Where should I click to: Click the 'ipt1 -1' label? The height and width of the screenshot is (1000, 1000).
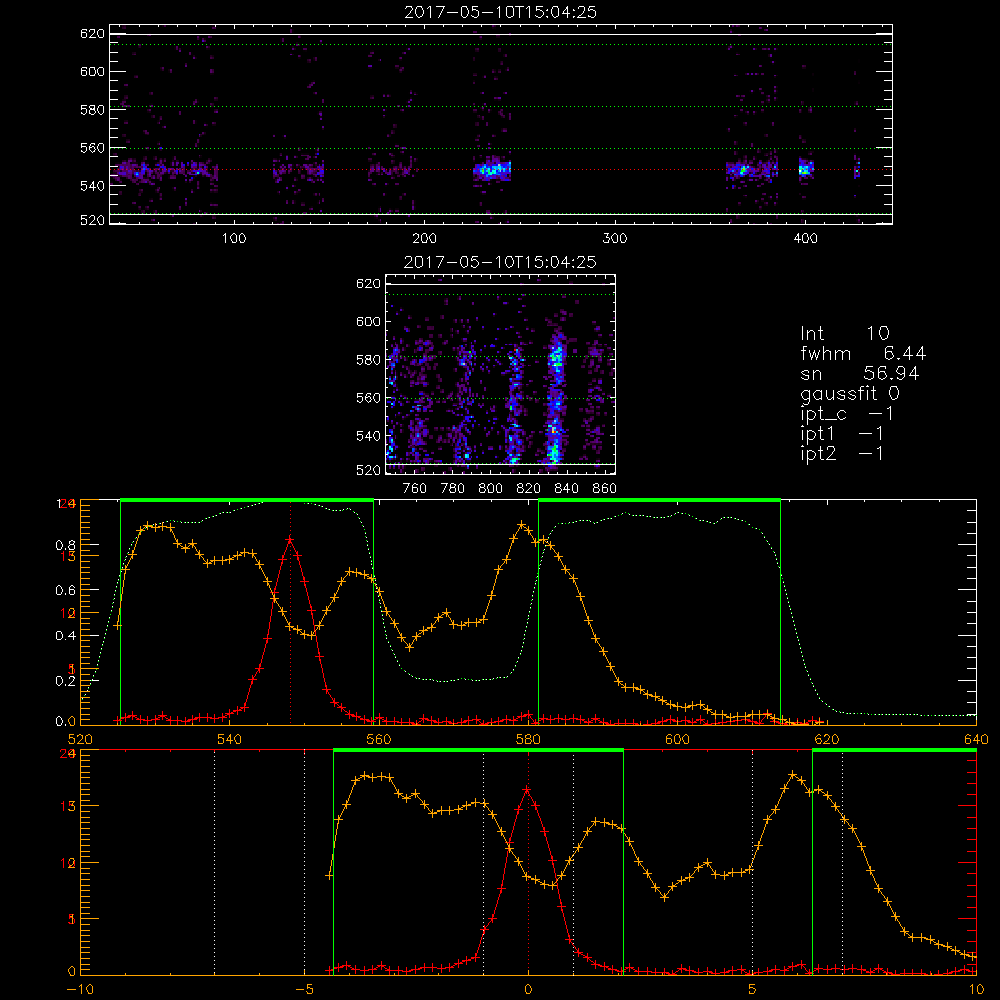click(x=842, y=434)
